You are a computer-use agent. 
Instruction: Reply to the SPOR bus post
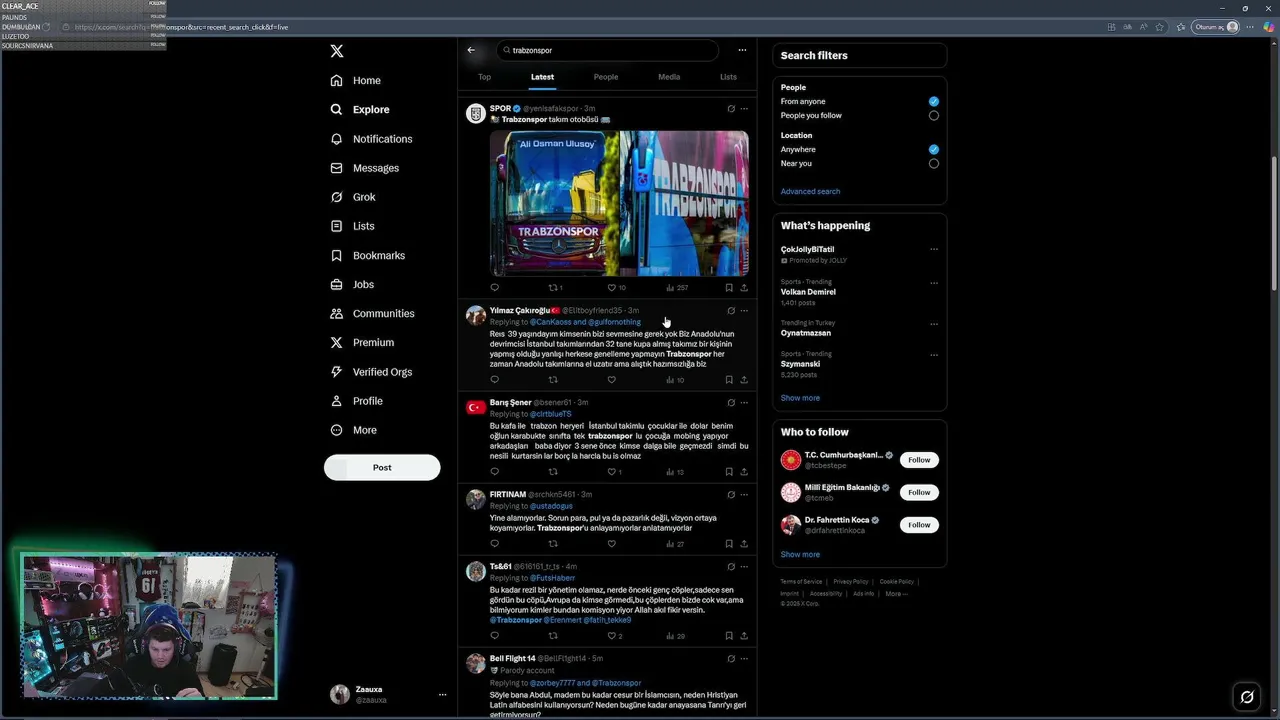pos(495,288)
